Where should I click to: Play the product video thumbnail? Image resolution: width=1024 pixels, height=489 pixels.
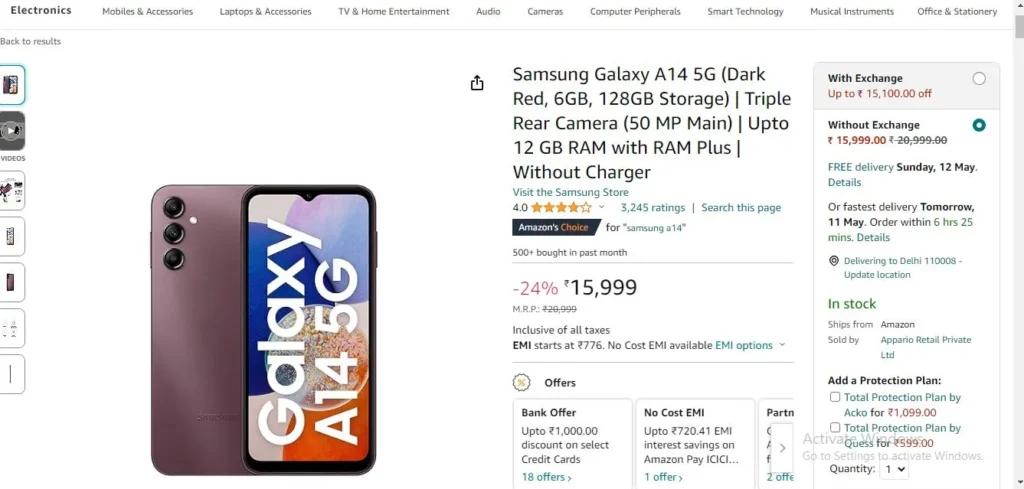point(11,131)
